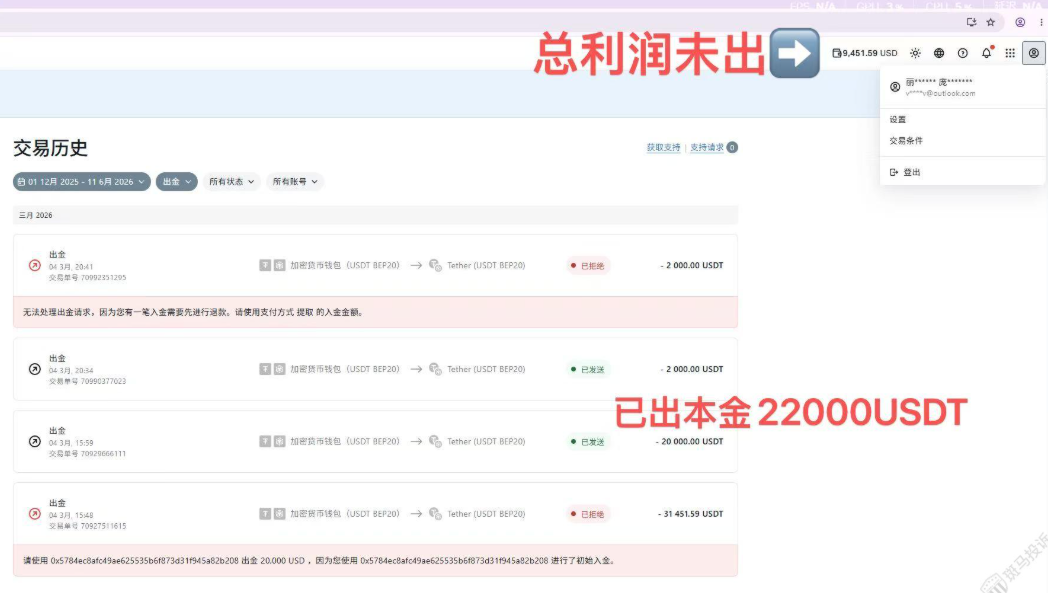Click the 获取支持 link
This screenshot has width=1048, height=593.
coord(663,148)
